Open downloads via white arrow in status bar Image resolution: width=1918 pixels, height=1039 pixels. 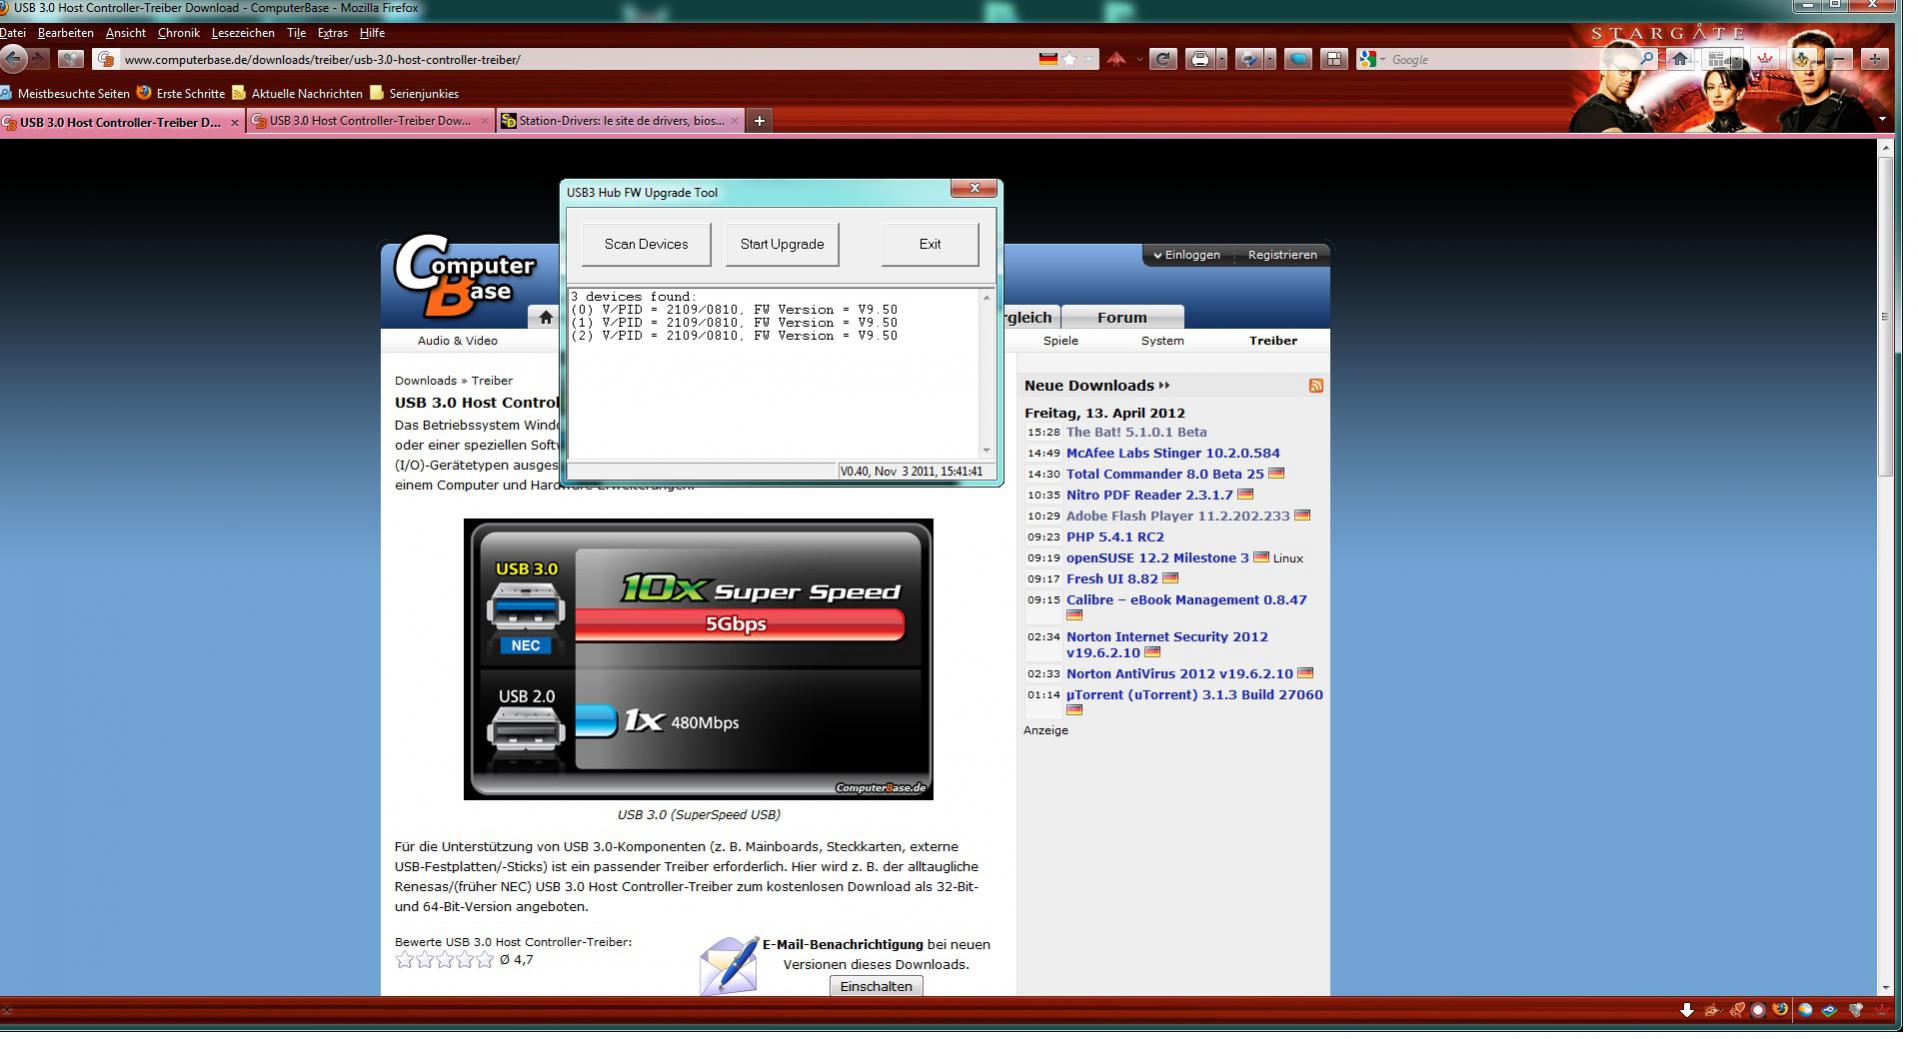click(1687, 1010)
